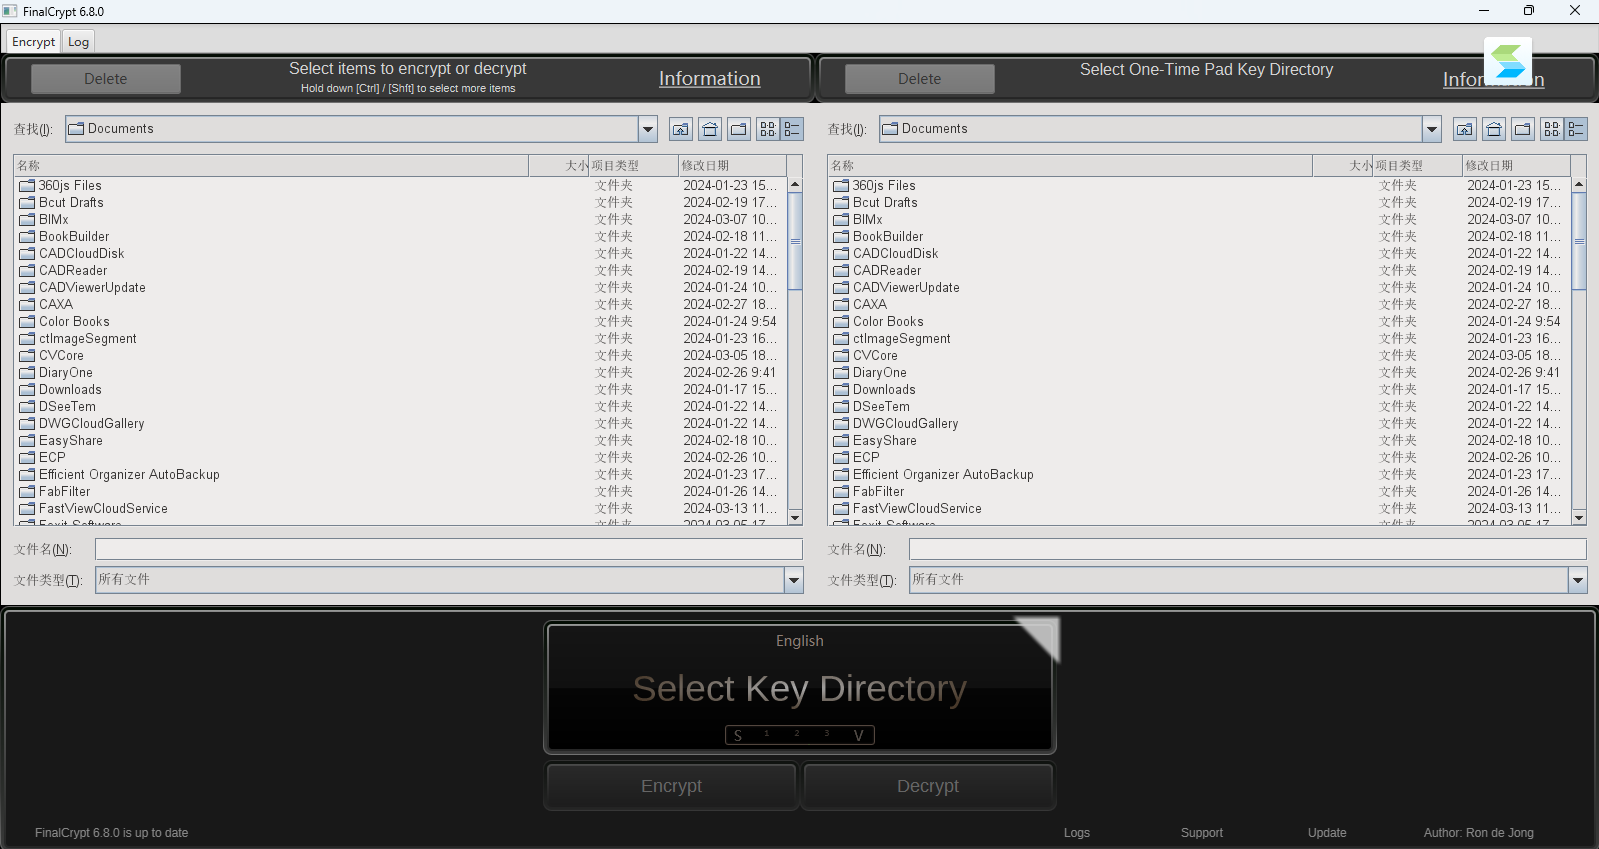Go up one level in left file panel
This screenshot has height=849, width=1599.
point(681,129)
